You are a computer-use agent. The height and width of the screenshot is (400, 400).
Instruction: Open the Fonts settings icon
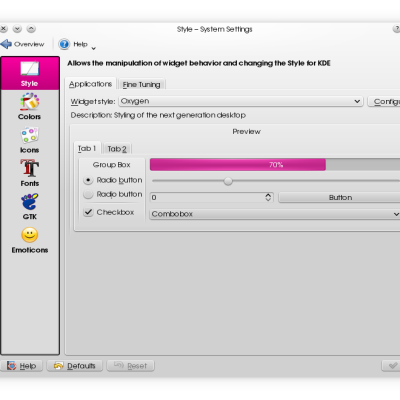click(30, 168)
